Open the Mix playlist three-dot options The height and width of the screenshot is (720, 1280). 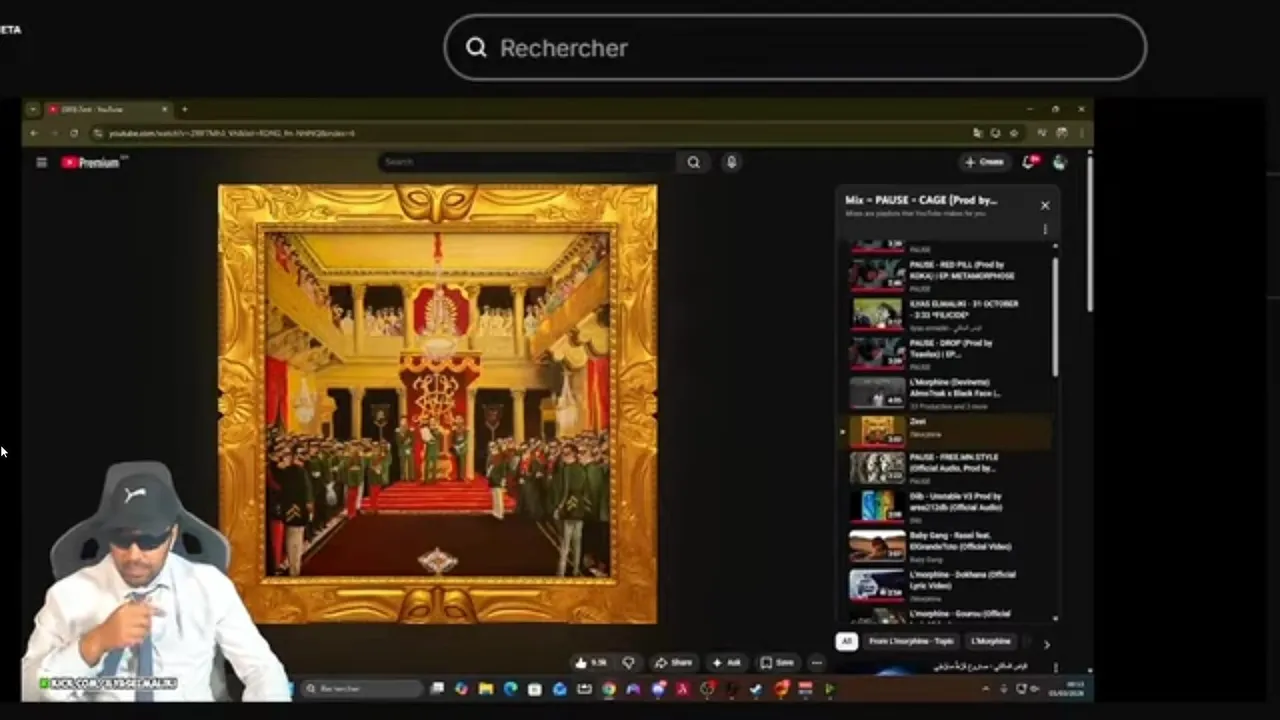(1045, 229)
